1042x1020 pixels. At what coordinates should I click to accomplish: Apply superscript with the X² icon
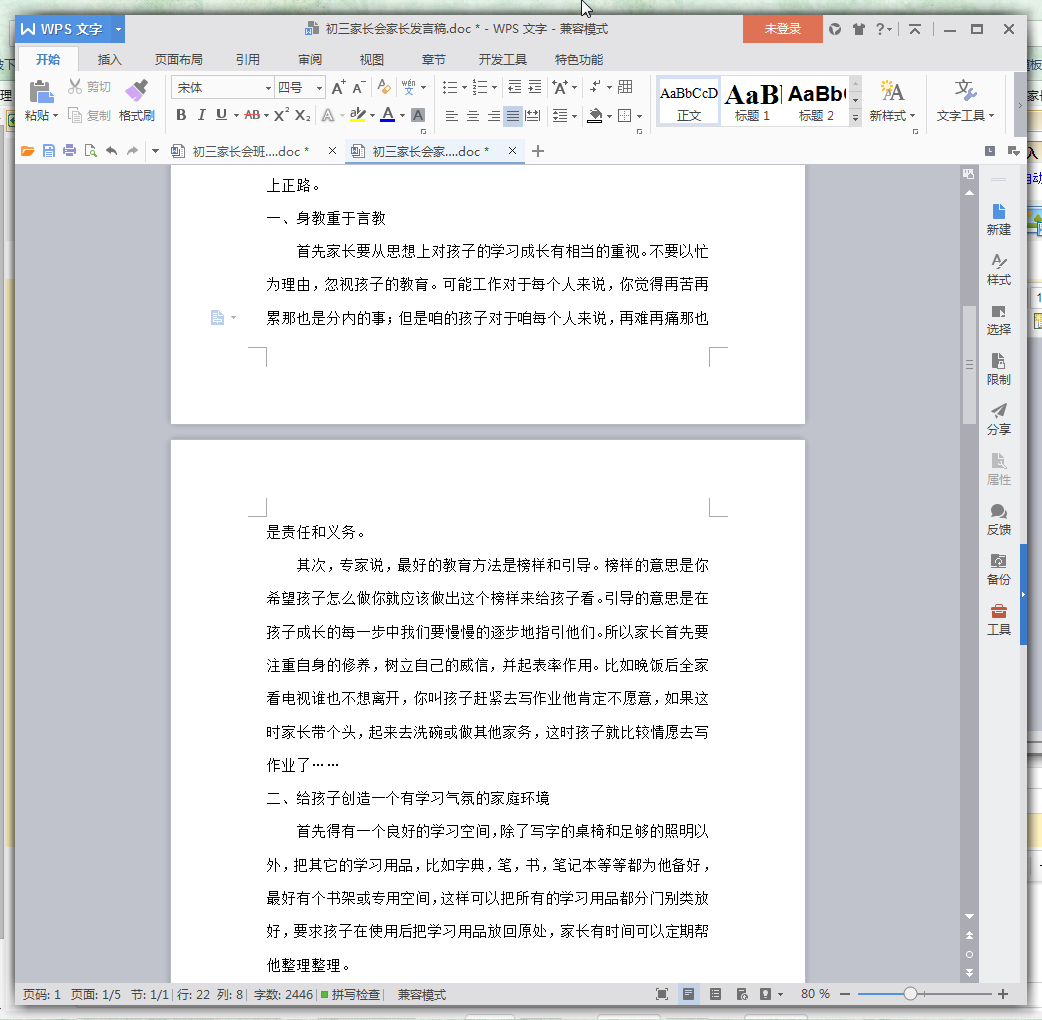[x=281, y=115]
